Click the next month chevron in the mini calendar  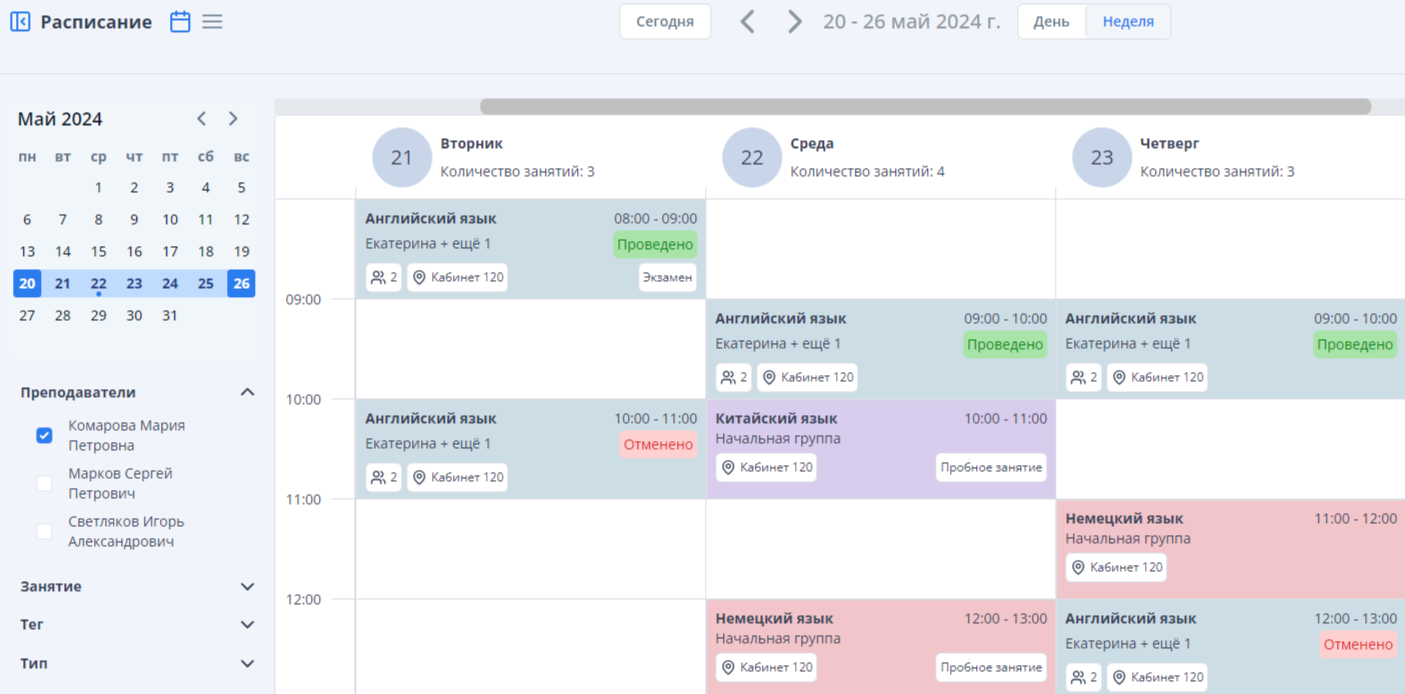tap(232, 118)
